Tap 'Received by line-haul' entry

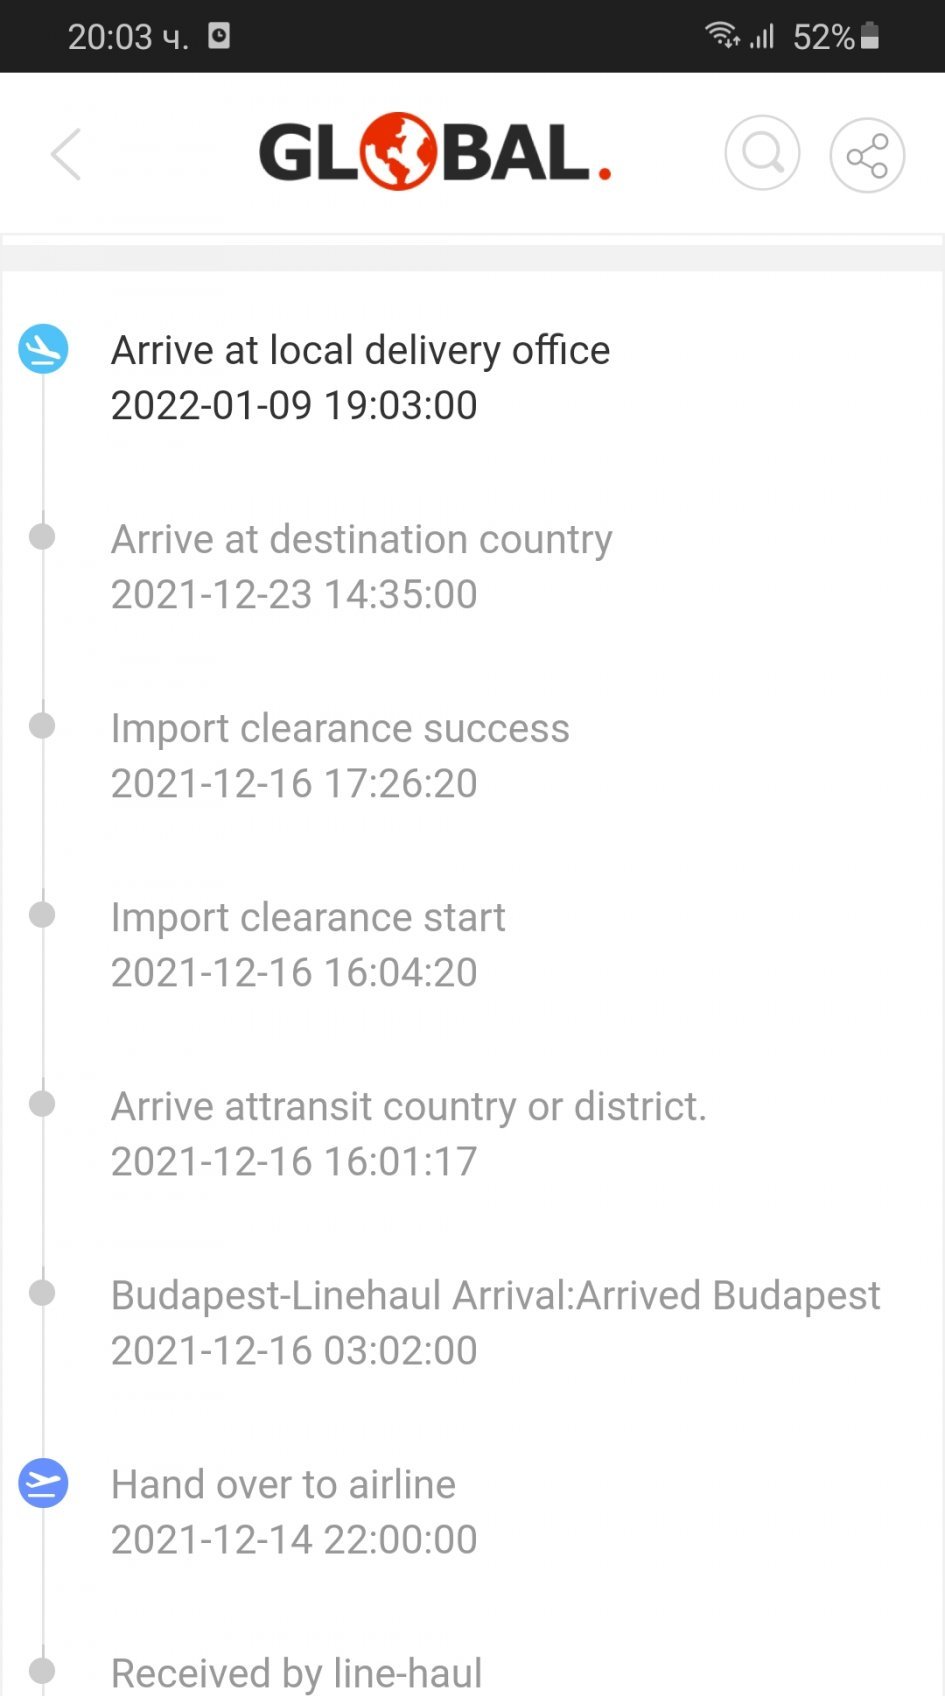296,1672
